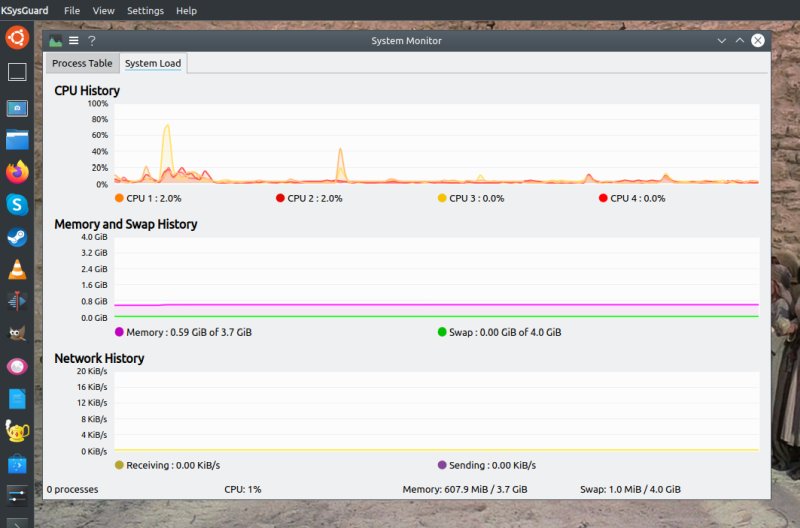Viewport: 800px width, 528px height.
Task: Click 'Swap : 0.00 GiB of 4.0 GiB' label
Action: point(505,332)
